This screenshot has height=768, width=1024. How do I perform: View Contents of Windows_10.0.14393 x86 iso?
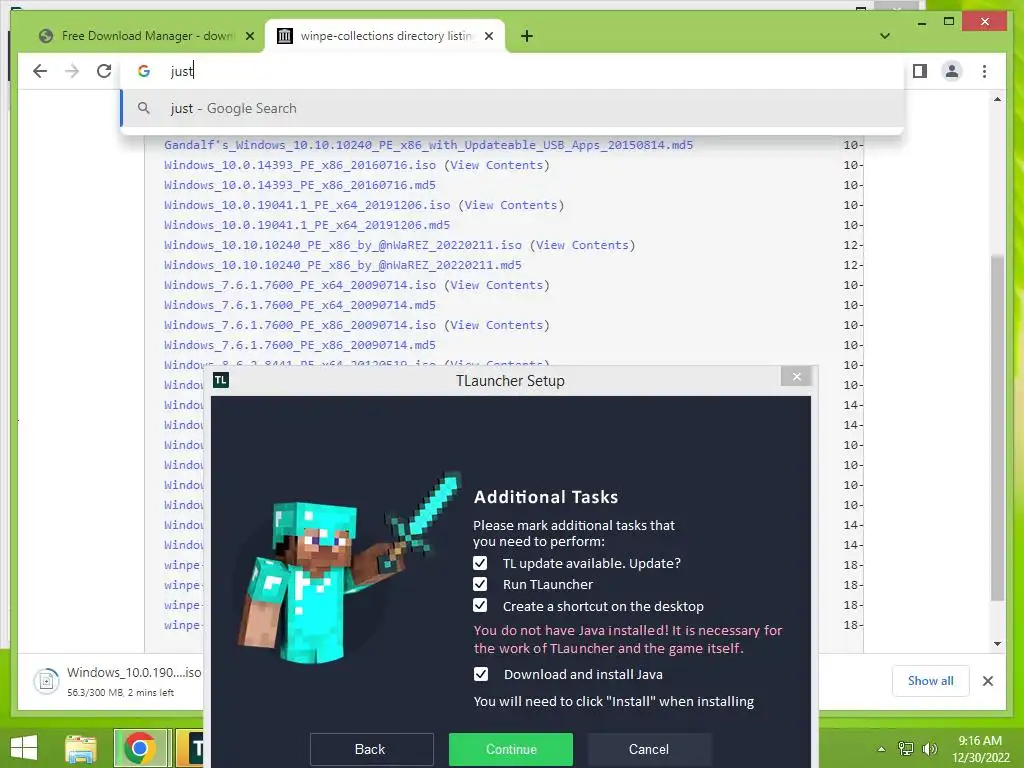tap(496, 165)
